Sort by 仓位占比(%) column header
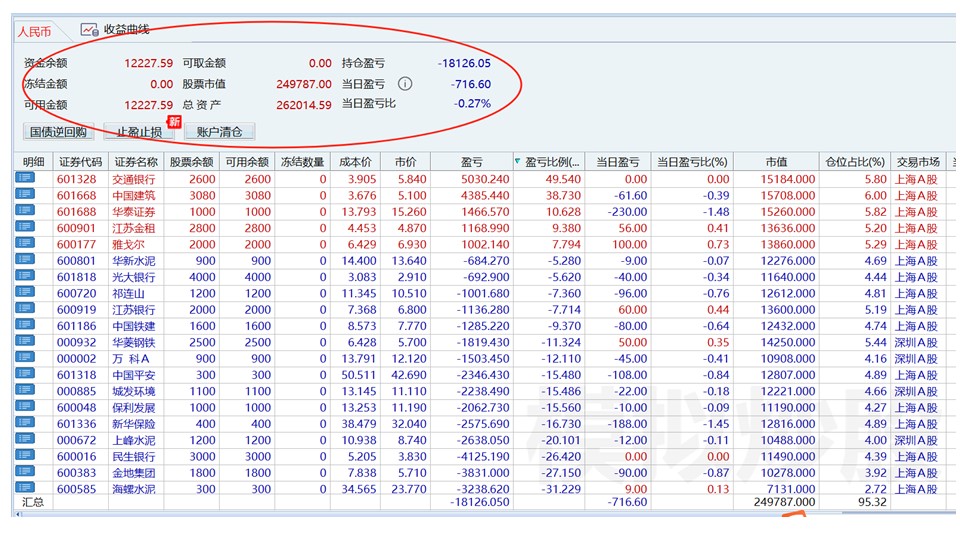Image resolution: width=960 pixels, height=540 pixels. [855, 162]
